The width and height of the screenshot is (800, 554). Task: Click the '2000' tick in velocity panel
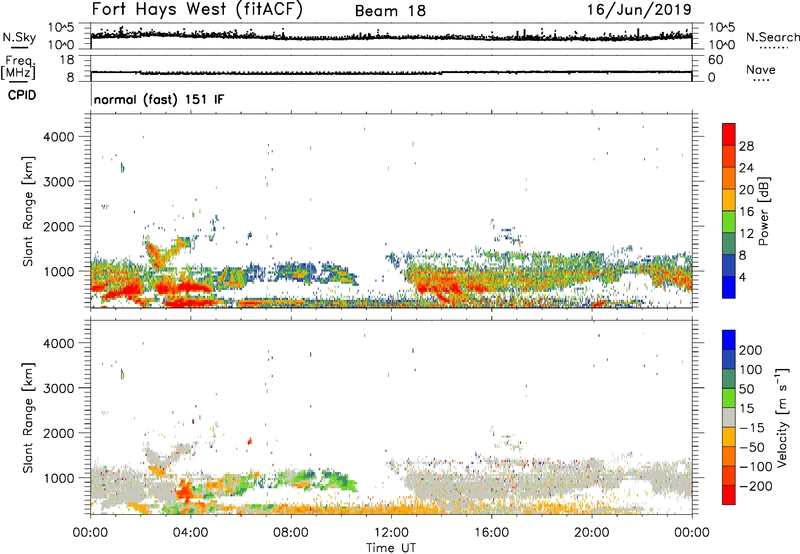[58, 433]
